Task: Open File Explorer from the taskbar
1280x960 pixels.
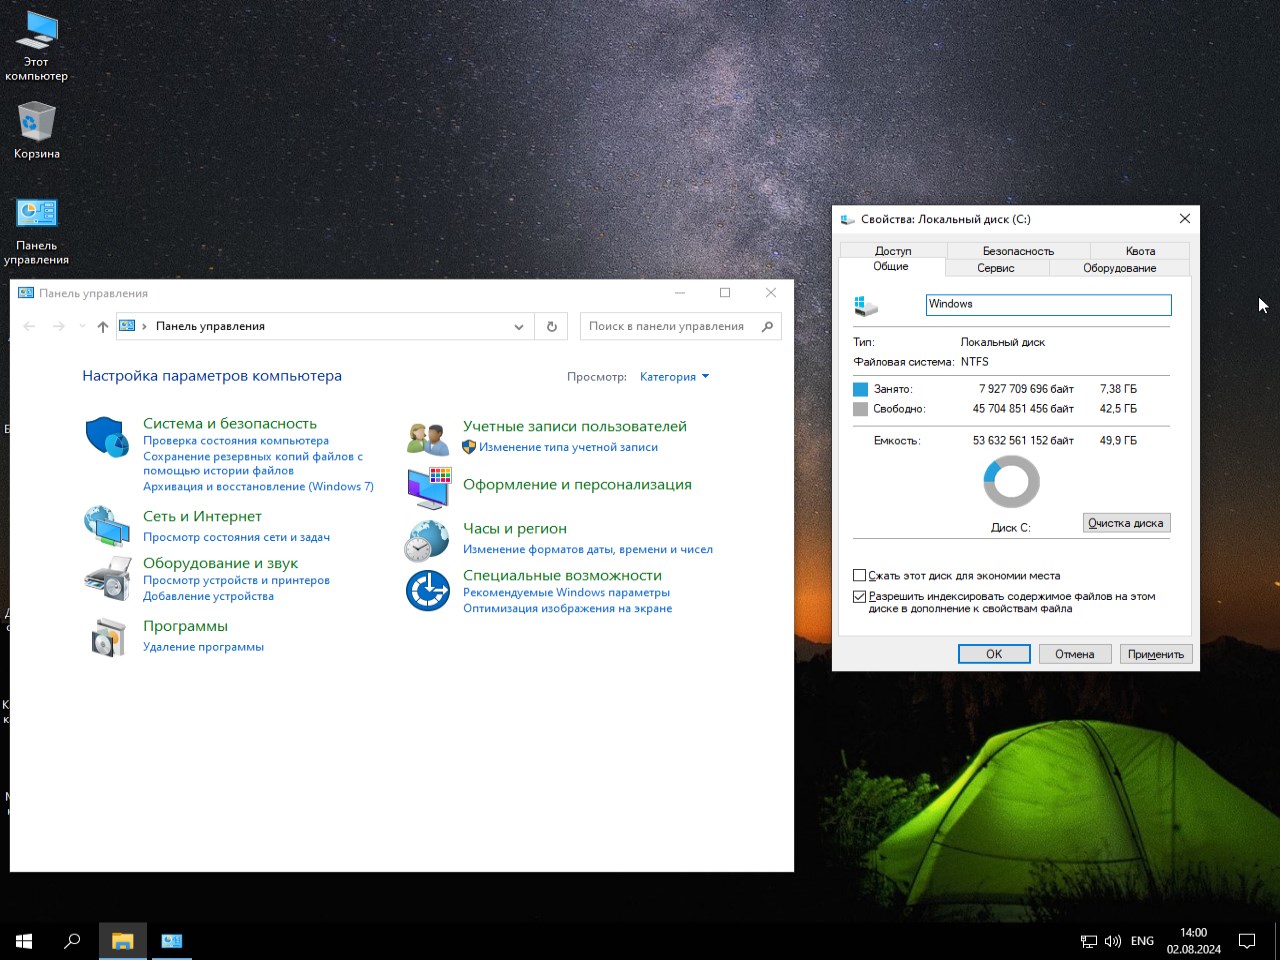Action: click(122, 941)
